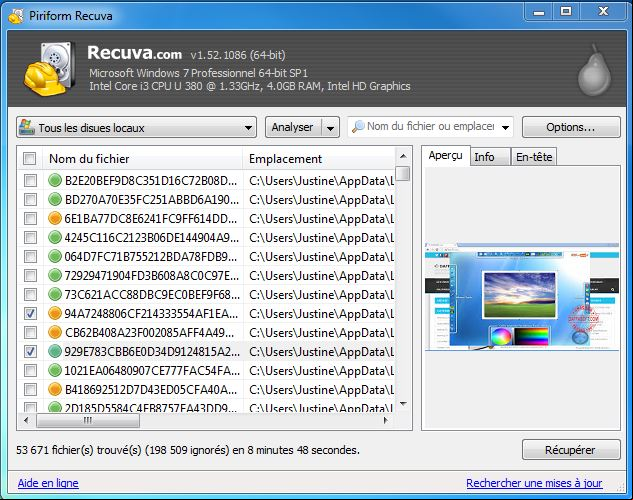Uncheck the 94A7248806CF214333554AF1EA file checkbox
This screenshot has width=633, height=500.
[30, 313]
